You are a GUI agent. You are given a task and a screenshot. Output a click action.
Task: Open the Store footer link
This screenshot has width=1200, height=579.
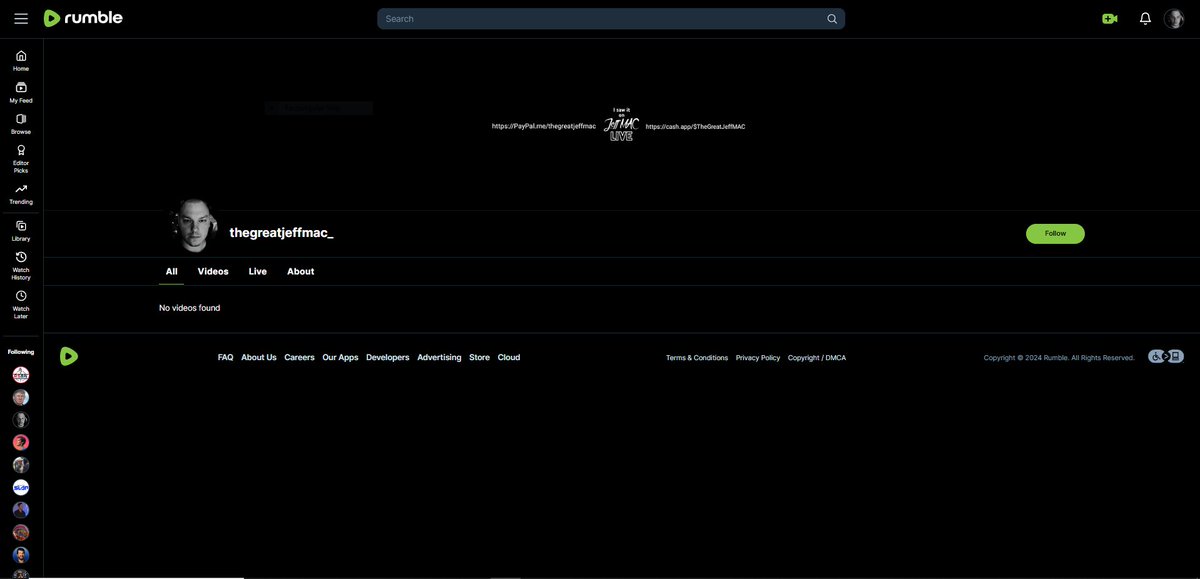click(x=480, y=357)
